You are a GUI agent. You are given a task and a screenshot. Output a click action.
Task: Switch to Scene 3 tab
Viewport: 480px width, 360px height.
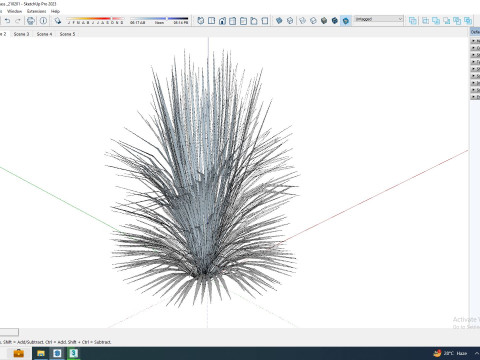point(22,34)
